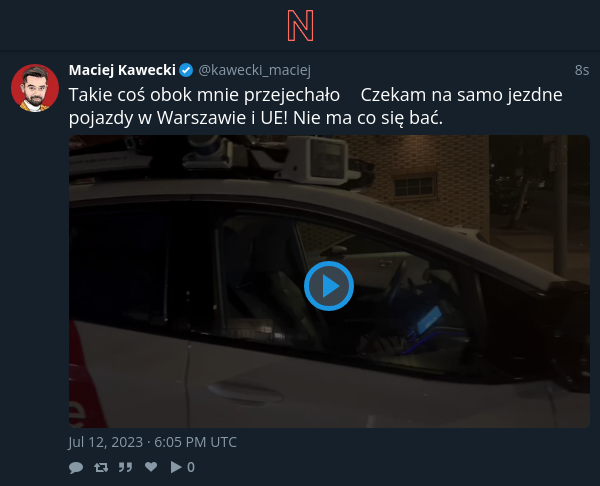Click the car door handle in the video
600x486 pixels.
pos(245,391)
